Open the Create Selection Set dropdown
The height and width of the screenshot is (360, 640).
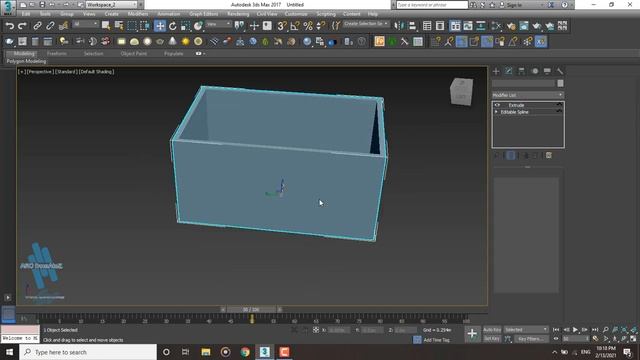pos(366,24)
